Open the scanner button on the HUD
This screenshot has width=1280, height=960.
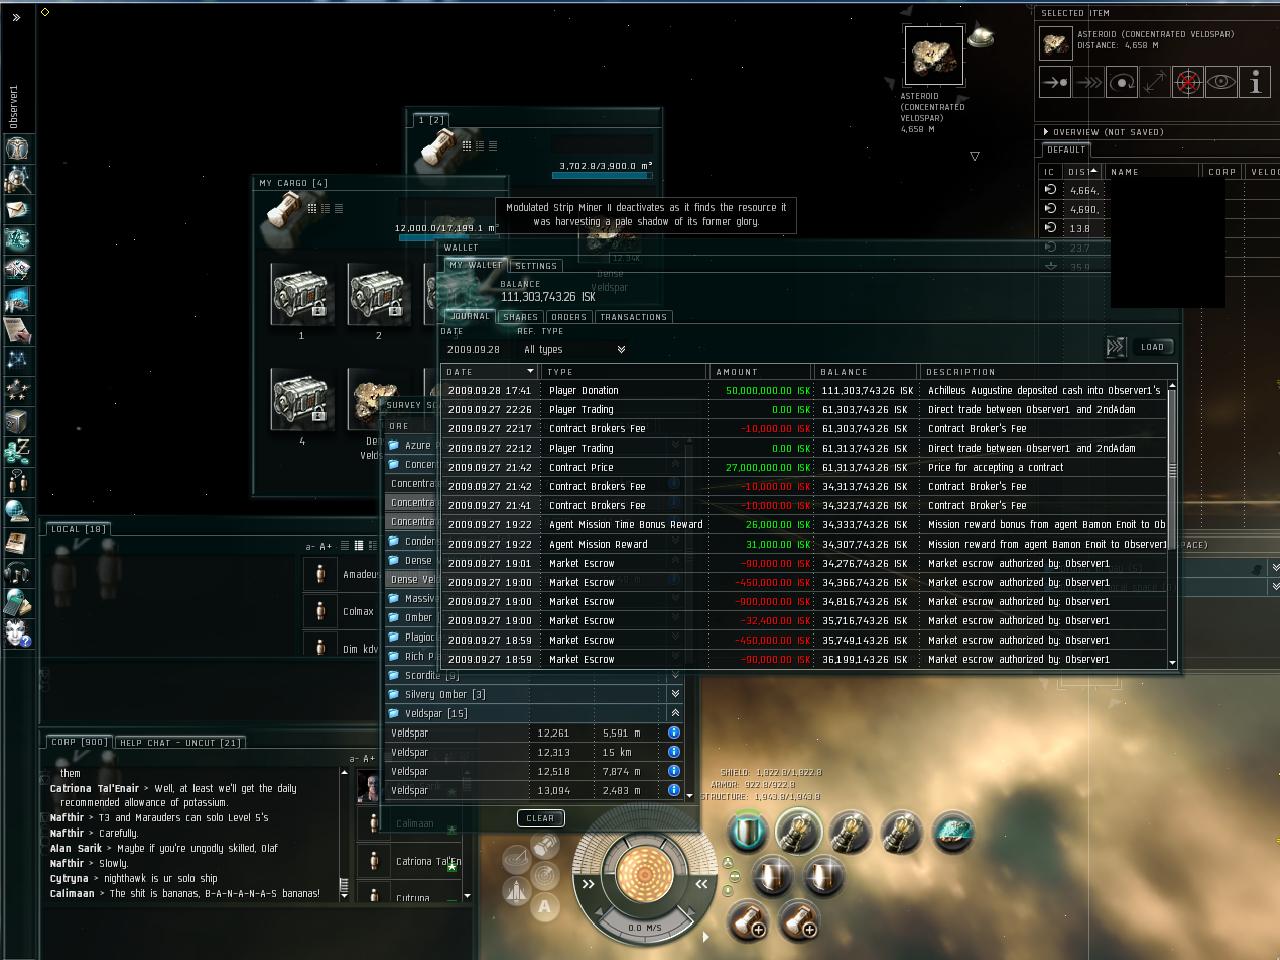point(545,876)
